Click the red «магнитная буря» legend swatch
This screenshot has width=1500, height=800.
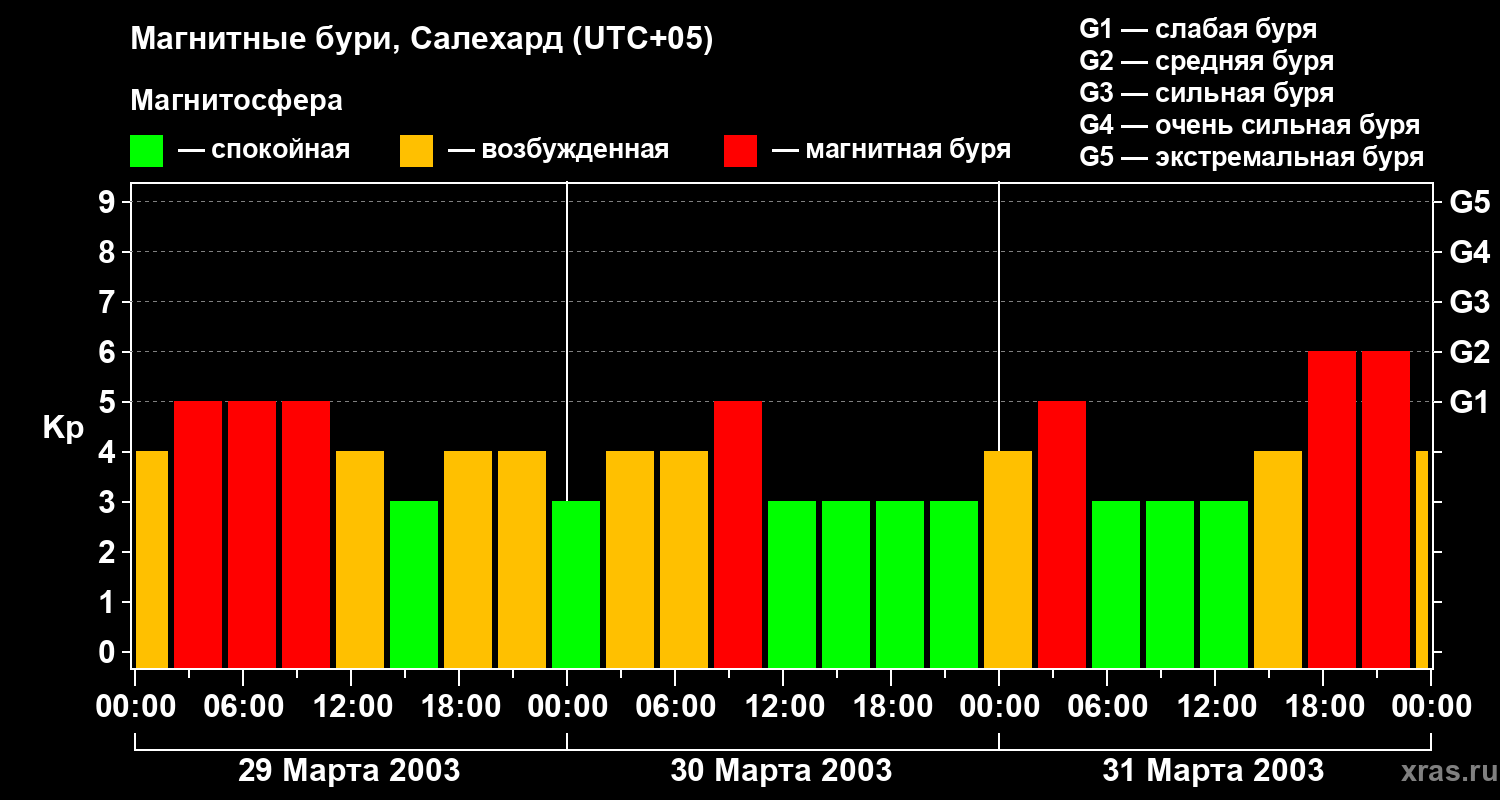click(740, 151)
